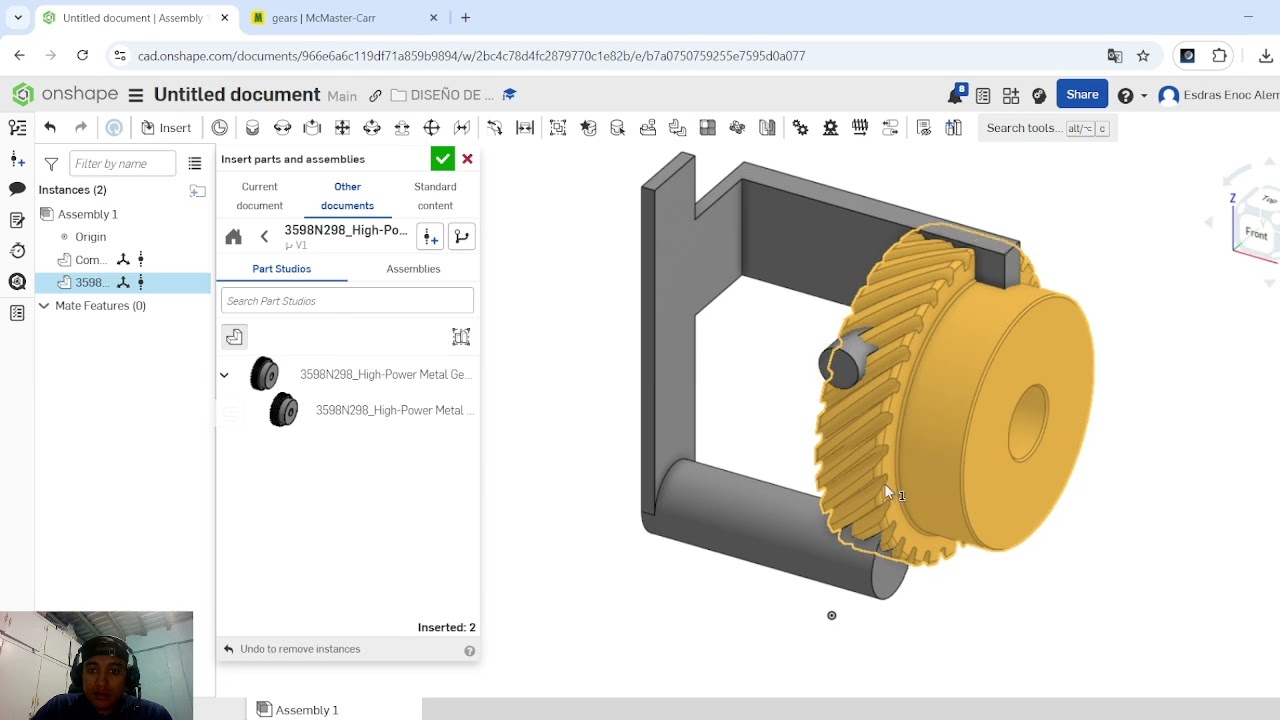The image size is (1280, 720).
Task: Open the App Store icon
Action: (x=1011, y=95)
